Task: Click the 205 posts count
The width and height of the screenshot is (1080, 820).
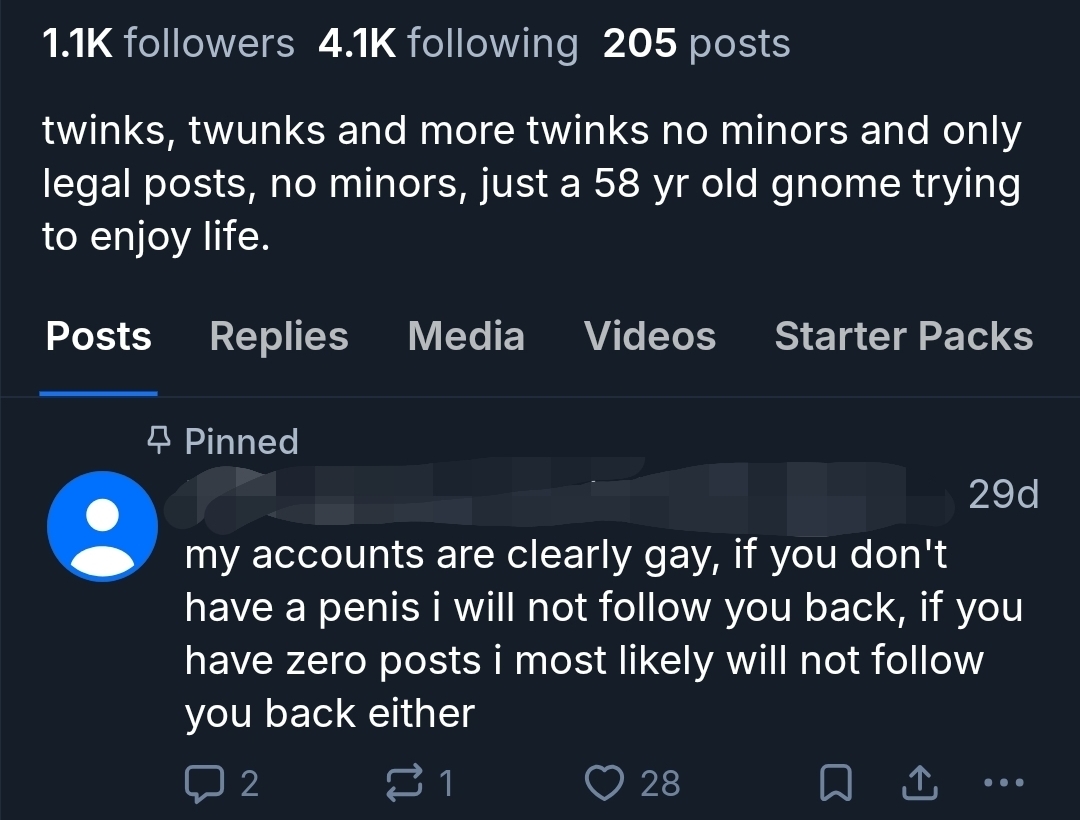Action: (x=696, y=43)
